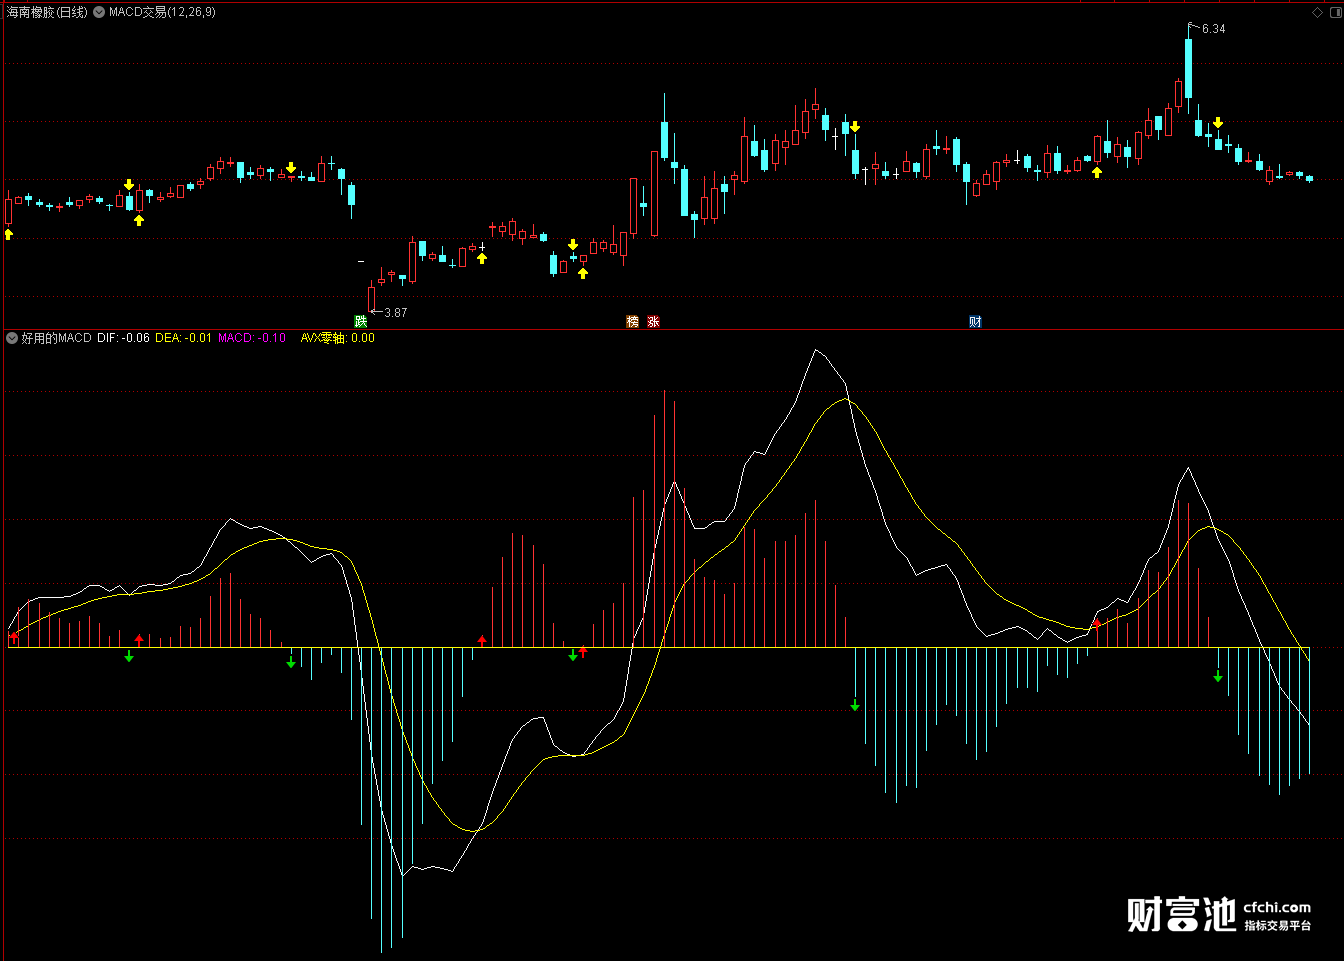1344x961 pixels.
Task: Click the 6.34 high price label
Action: (x=1213, y=29)
